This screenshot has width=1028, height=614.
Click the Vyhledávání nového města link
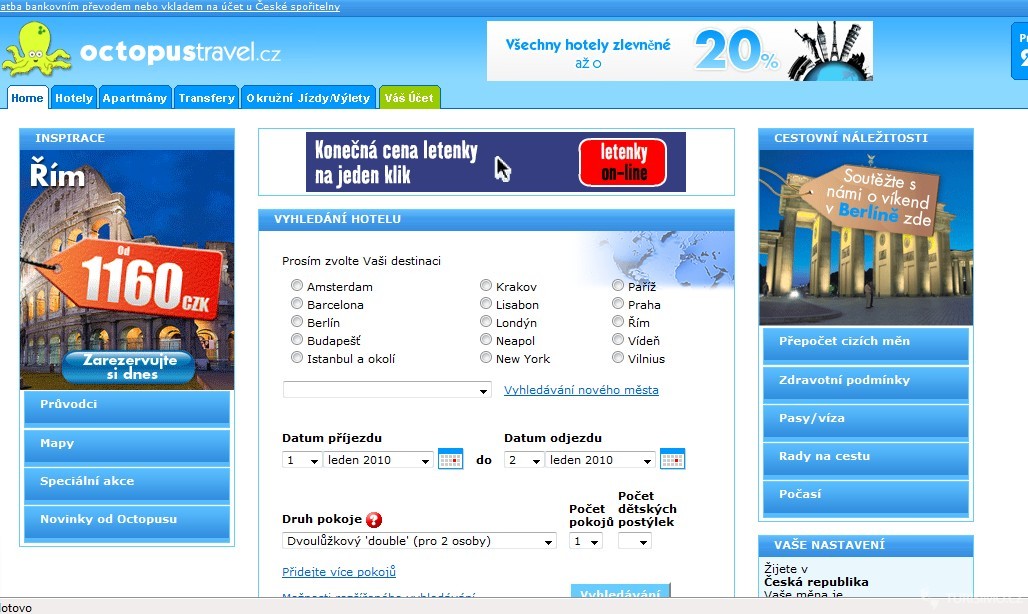point(582,390)
